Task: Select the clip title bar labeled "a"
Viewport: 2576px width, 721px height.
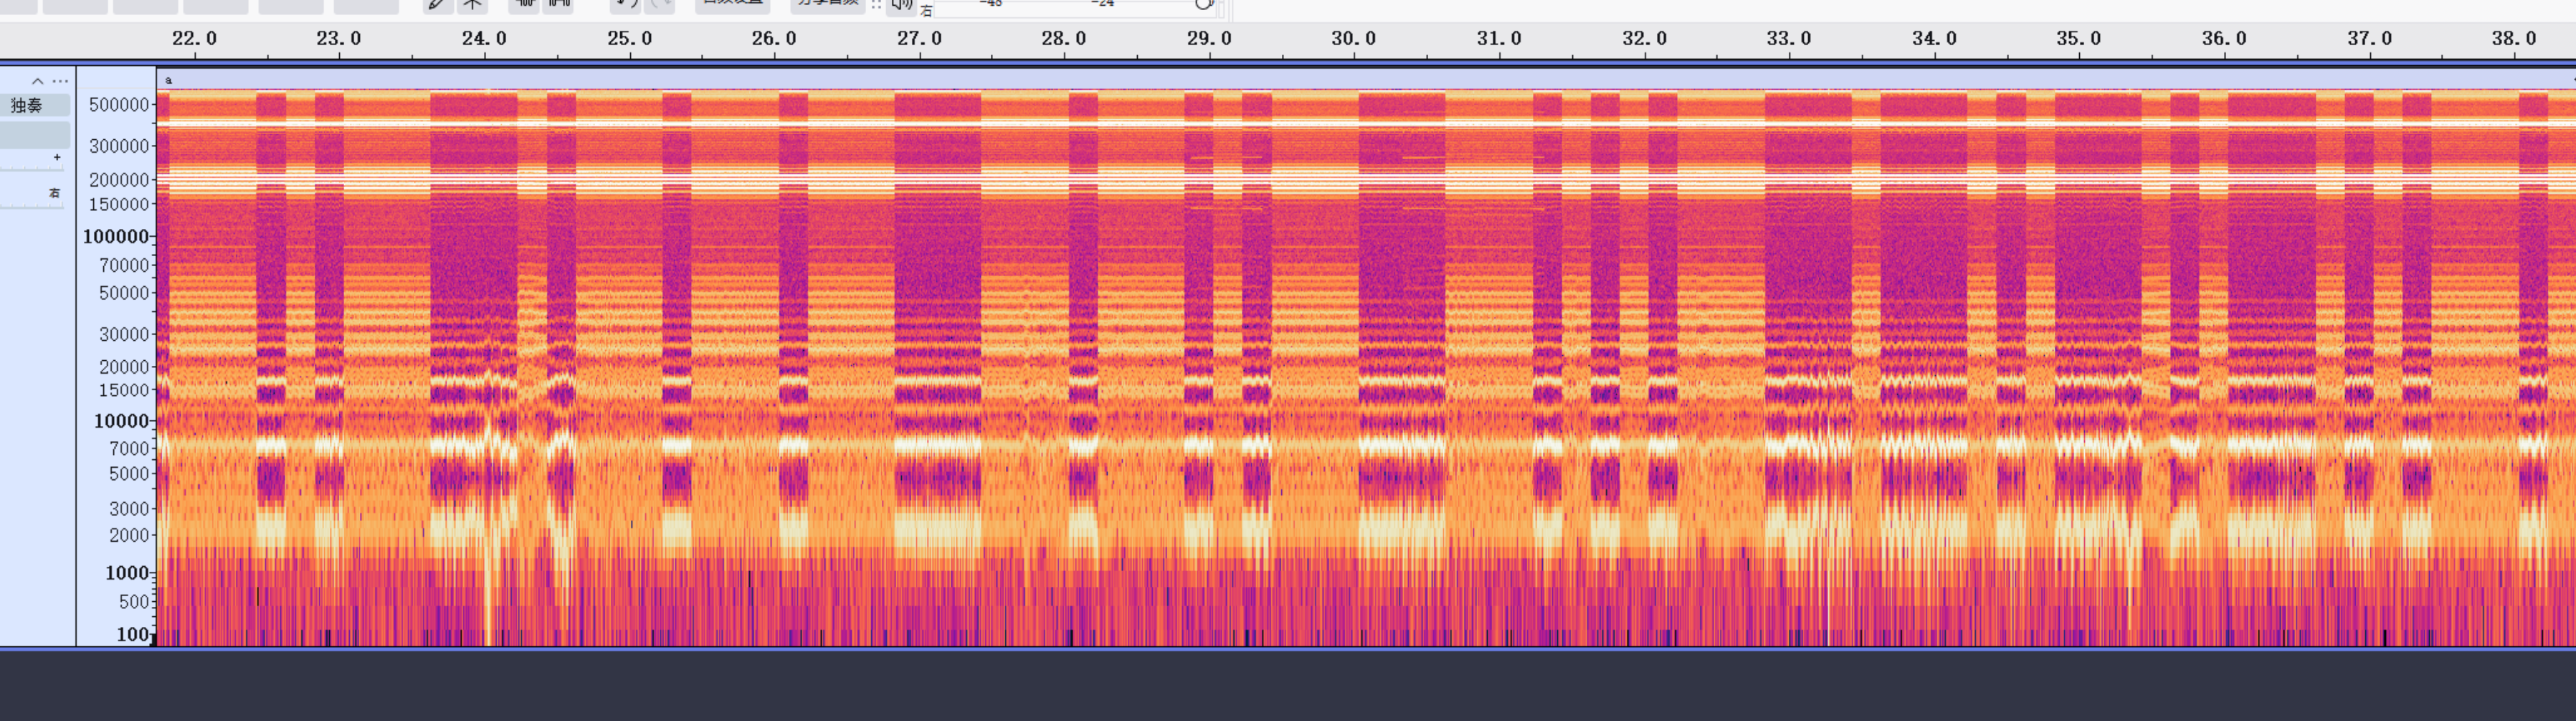Action: [1365, 80]
